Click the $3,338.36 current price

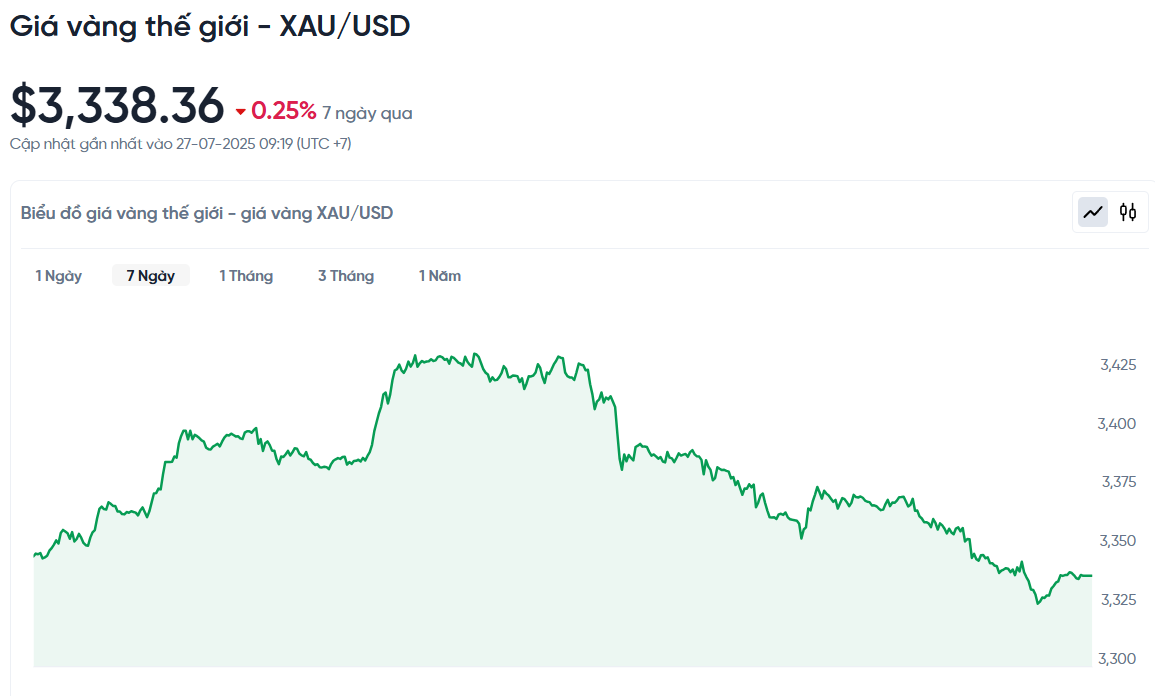click(117, 105)
